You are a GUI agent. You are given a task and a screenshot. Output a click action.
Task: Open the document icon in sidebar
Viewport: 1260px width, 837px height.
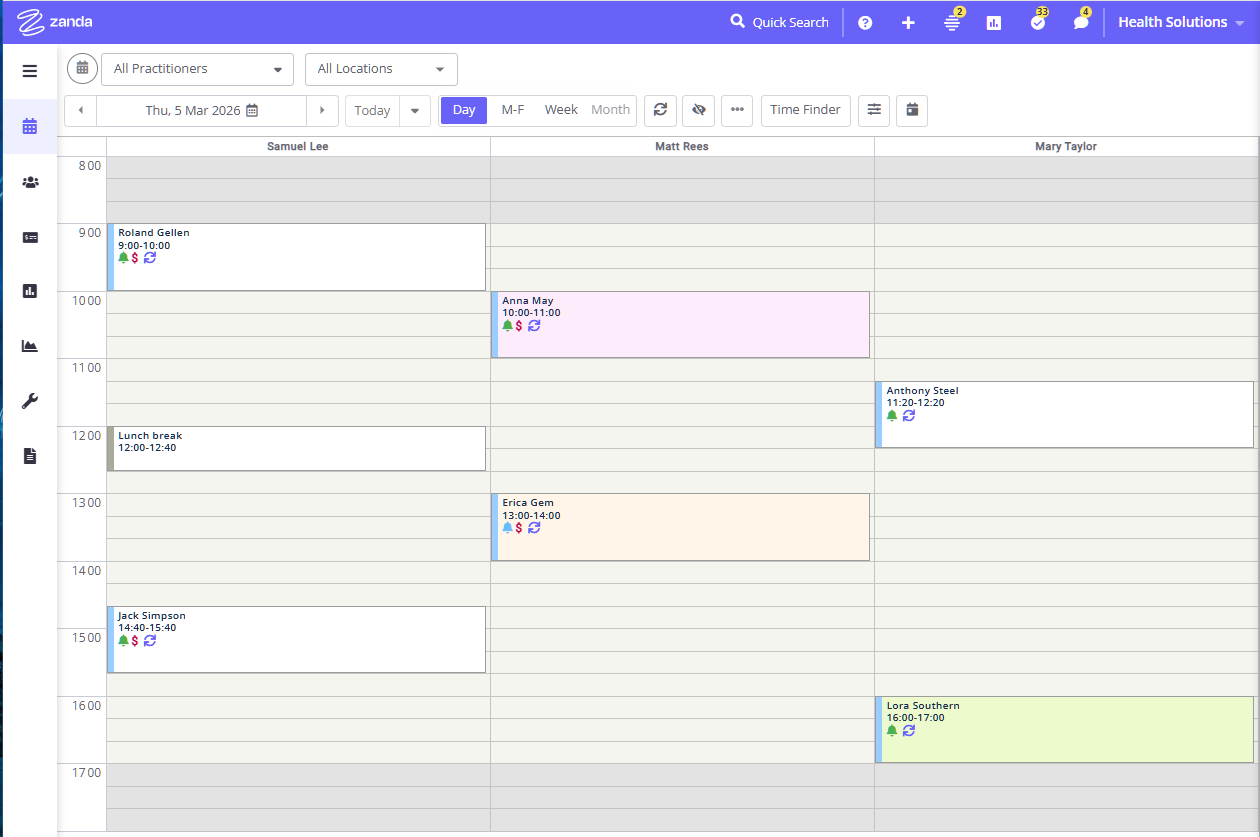(30, 456)
